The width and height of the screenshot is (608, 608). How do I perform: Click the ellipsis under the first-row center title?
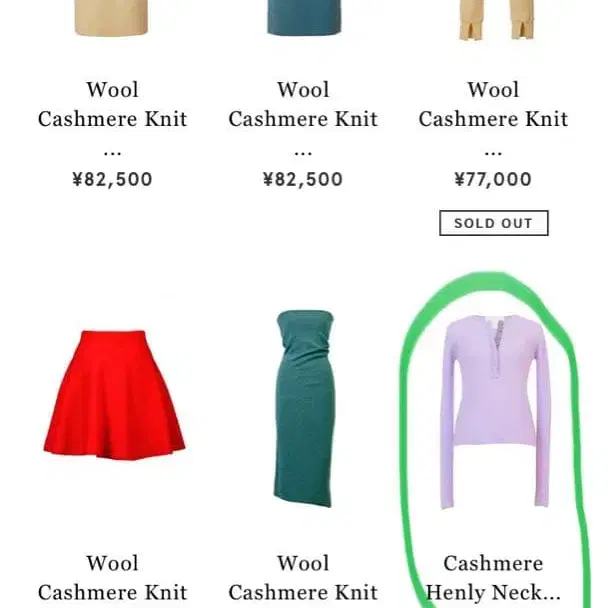[x=303, y=153]
